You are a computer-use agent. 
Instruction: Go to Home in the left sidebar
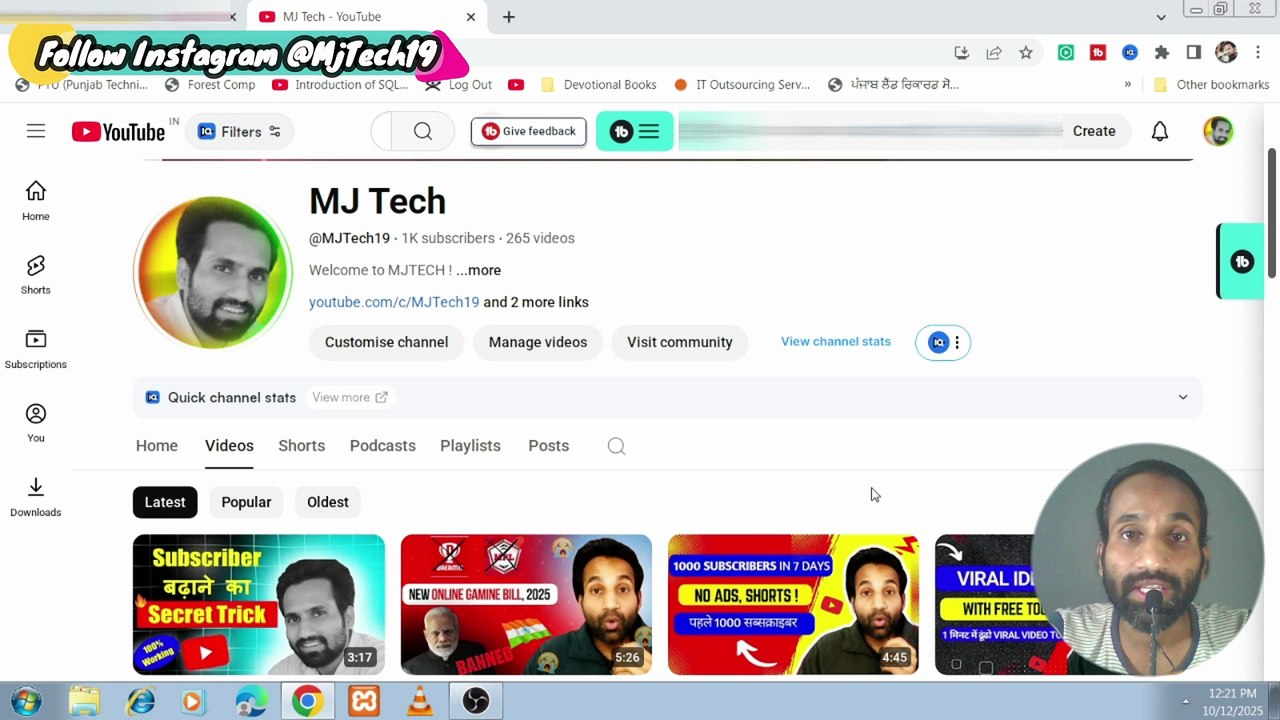click(36, 200)
